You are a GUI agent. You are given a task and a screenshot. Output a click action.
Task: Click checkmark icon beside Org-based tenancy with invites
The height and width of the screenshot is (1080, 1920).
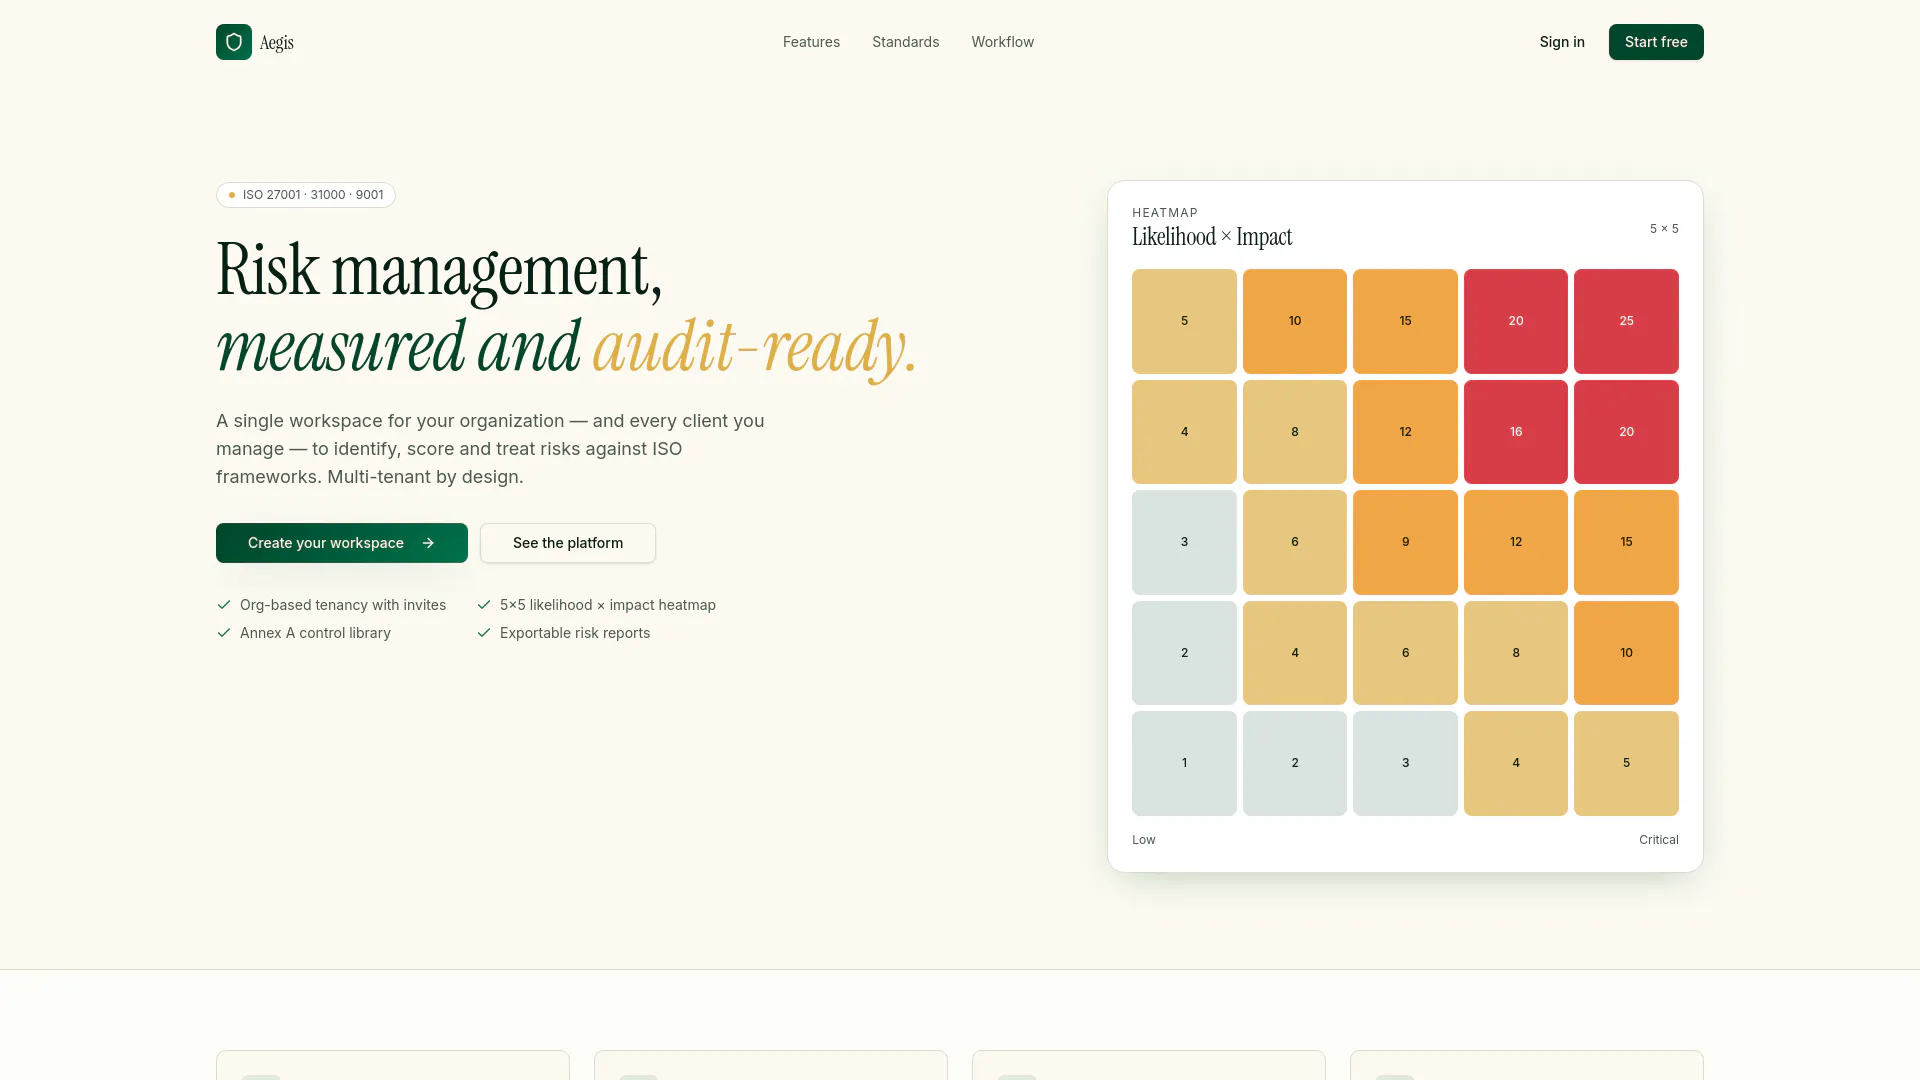click(224, 605)
